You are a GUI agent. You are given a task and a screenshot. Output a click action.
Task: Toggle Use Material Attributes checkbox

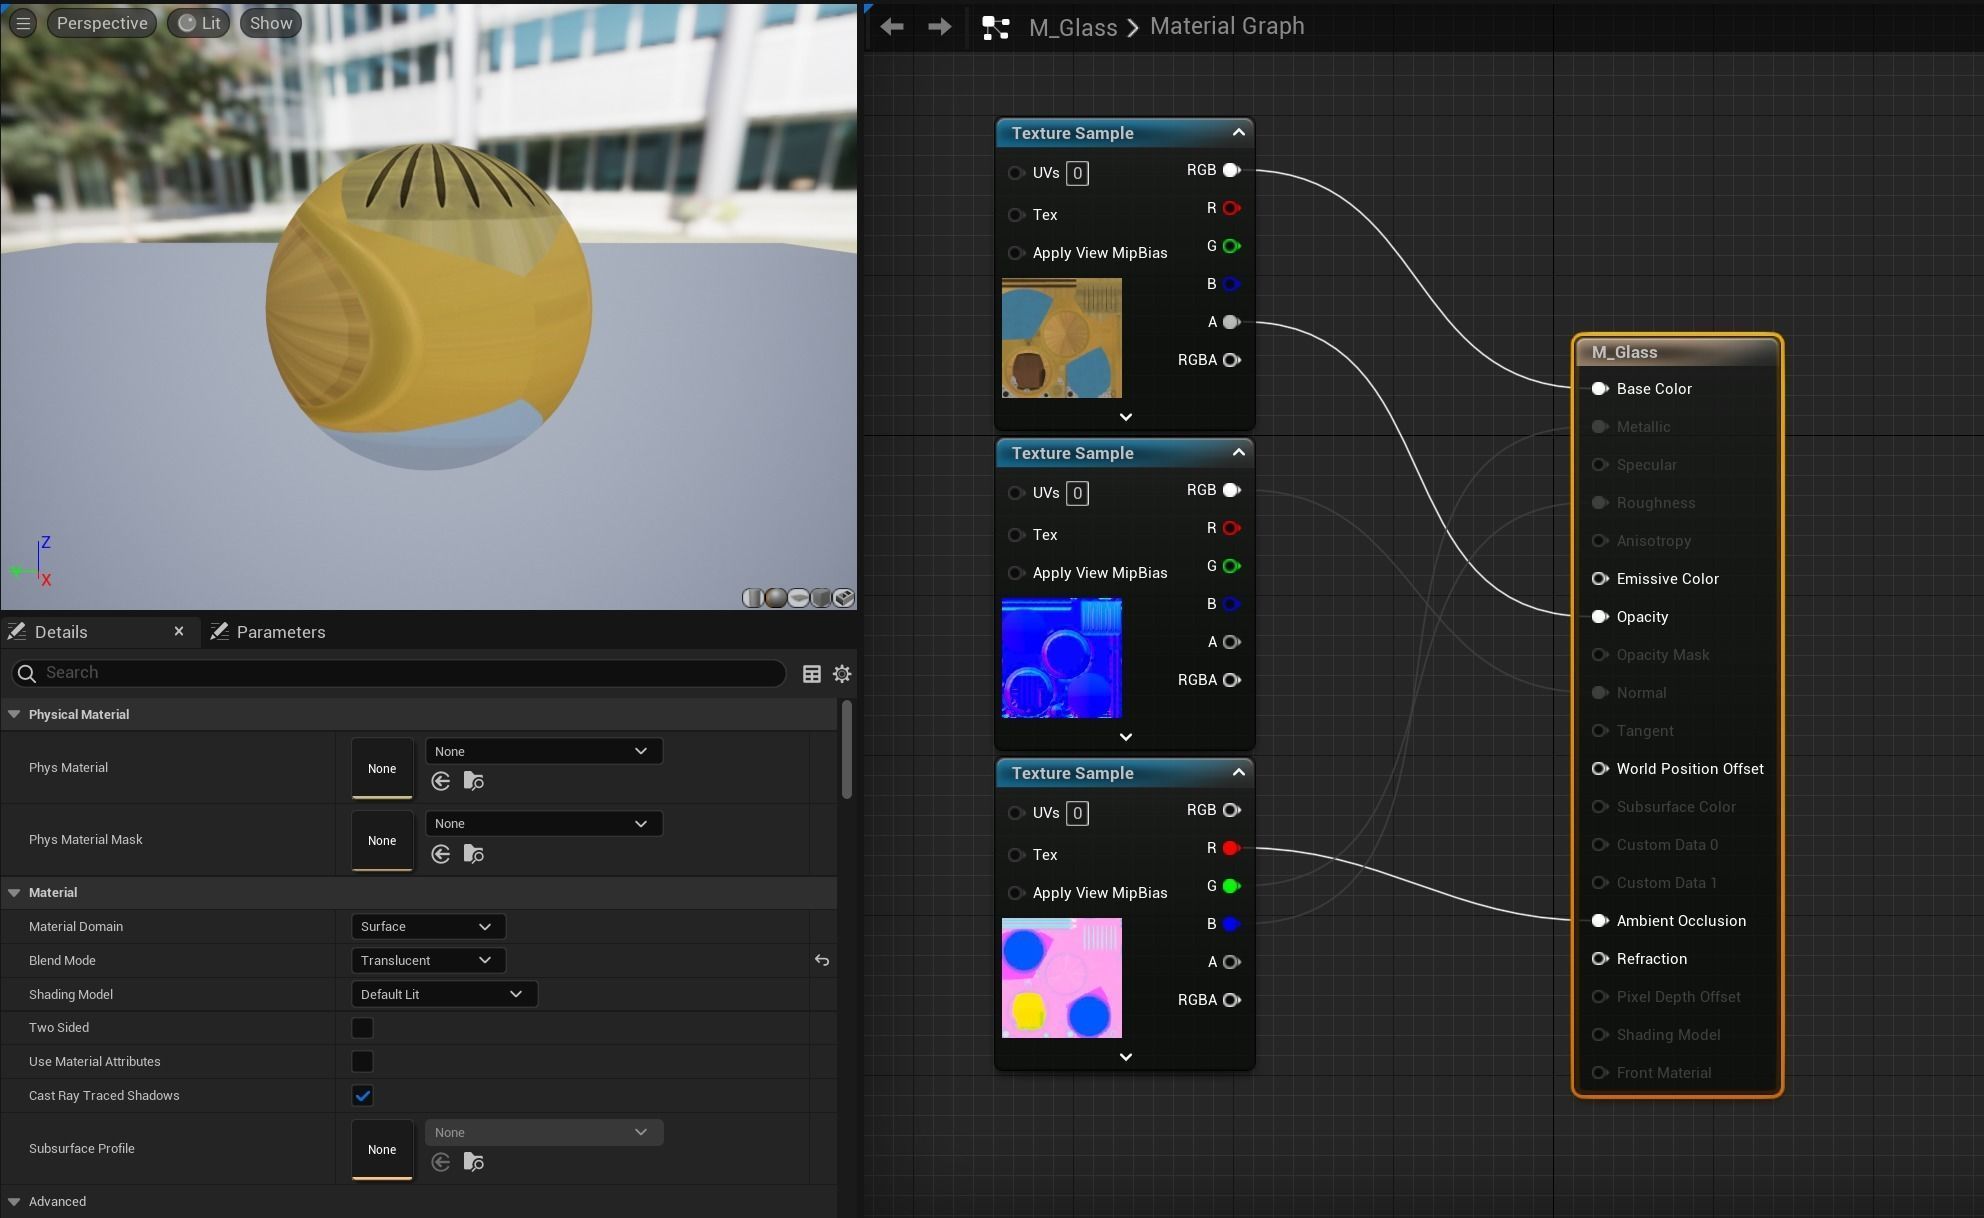point(362,1061)
